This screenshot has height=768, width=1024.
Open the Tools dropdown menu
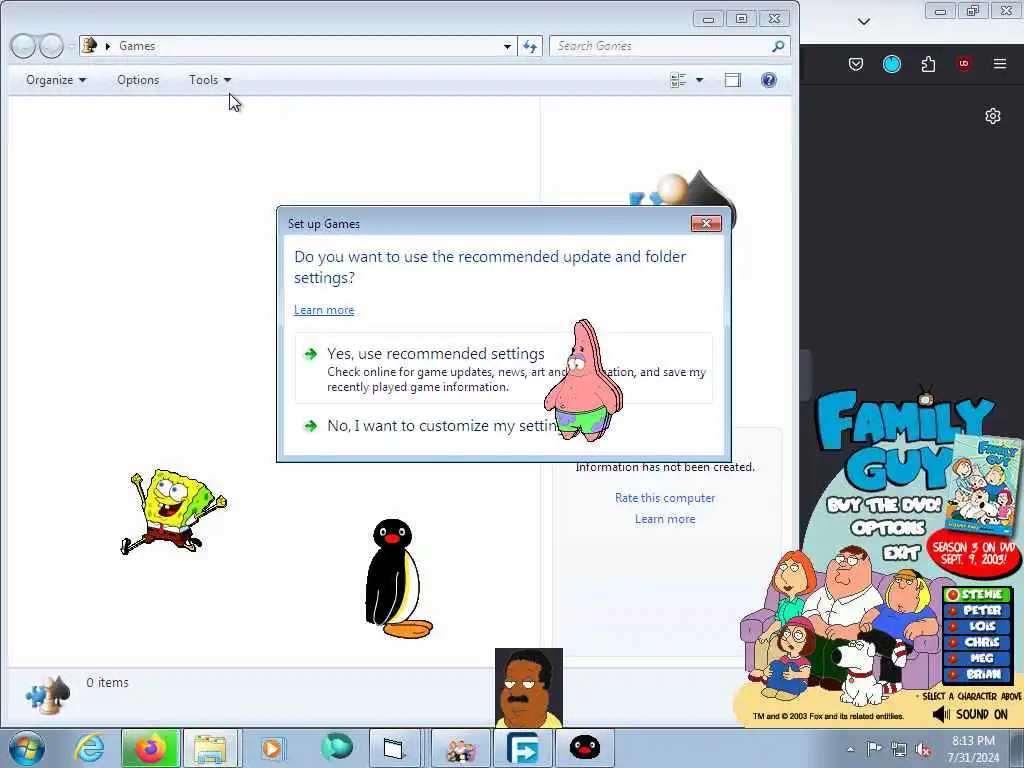210,80
